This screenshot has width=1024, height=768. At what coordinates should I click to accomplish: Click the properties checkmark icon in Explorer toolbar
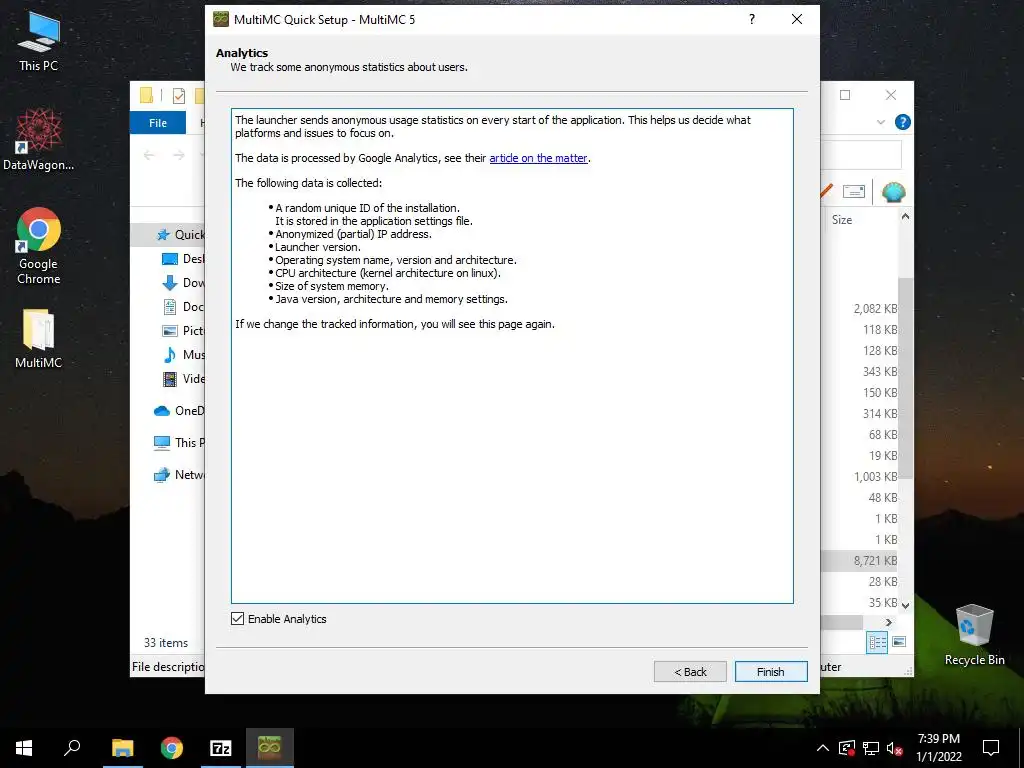tap(178, 96)
